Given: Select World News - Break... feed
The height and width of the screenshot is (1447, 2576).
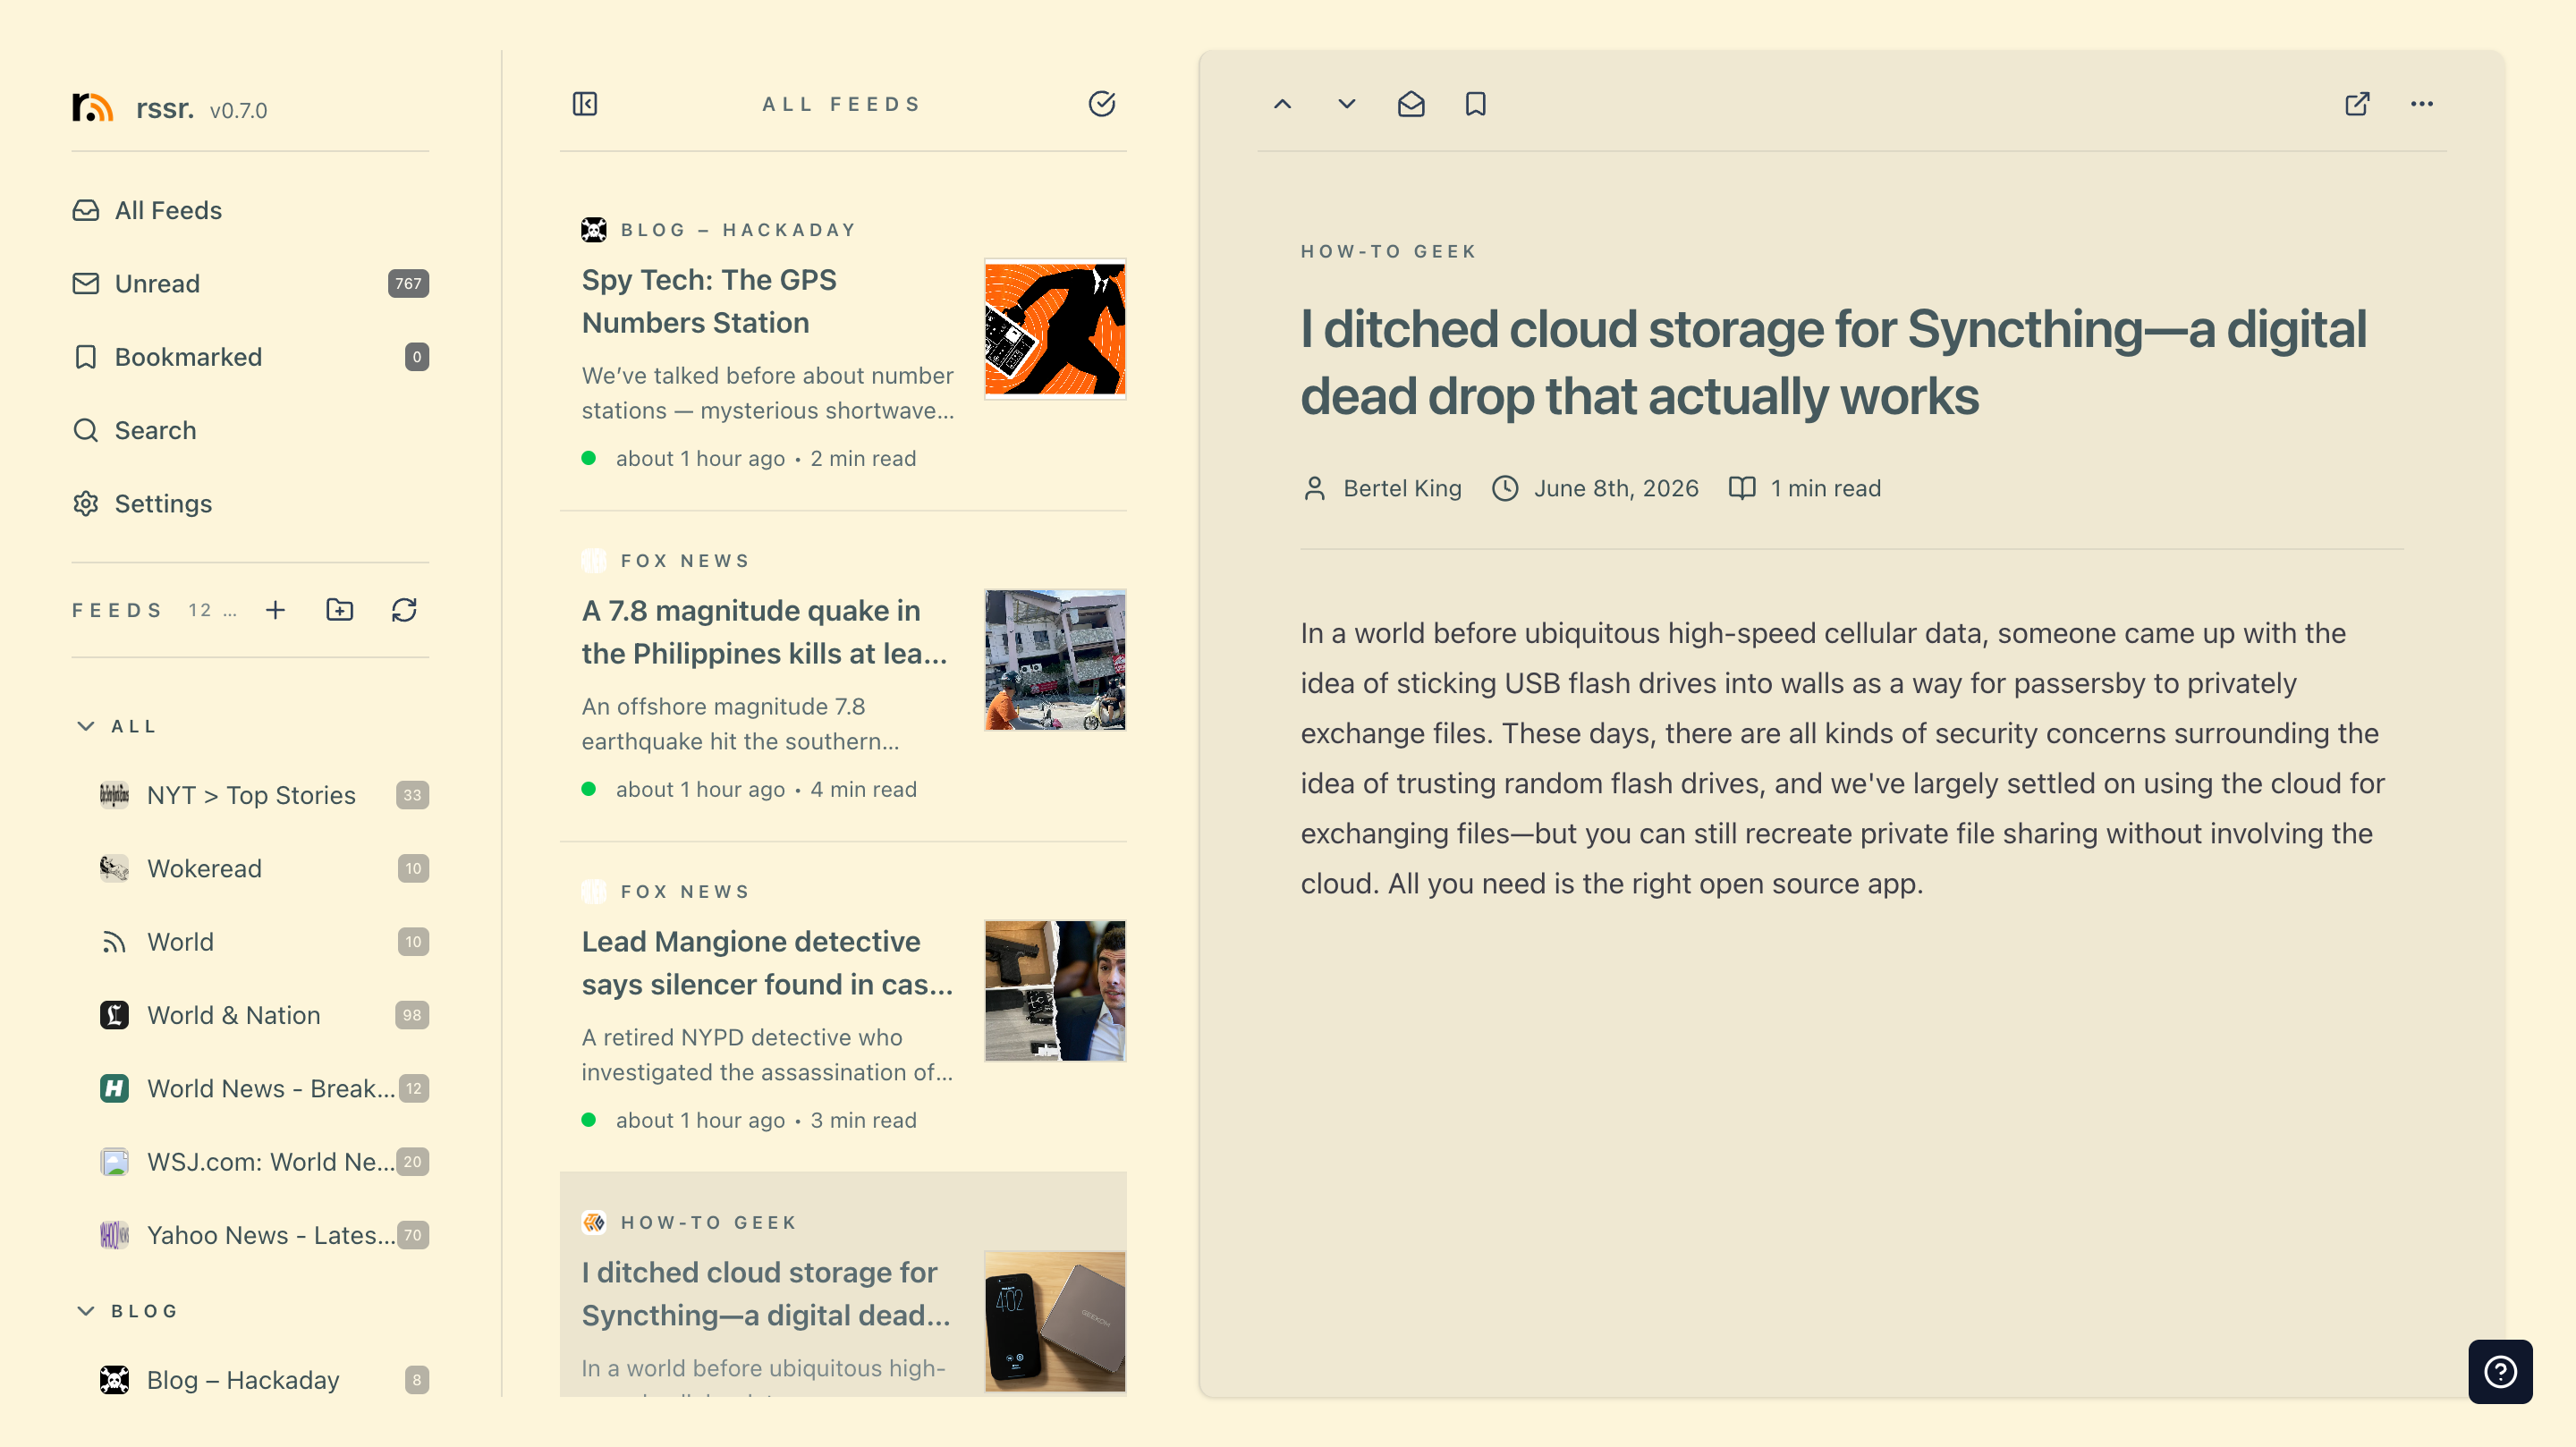Looking at the screenshot, I should click(x=264, y=1088).
